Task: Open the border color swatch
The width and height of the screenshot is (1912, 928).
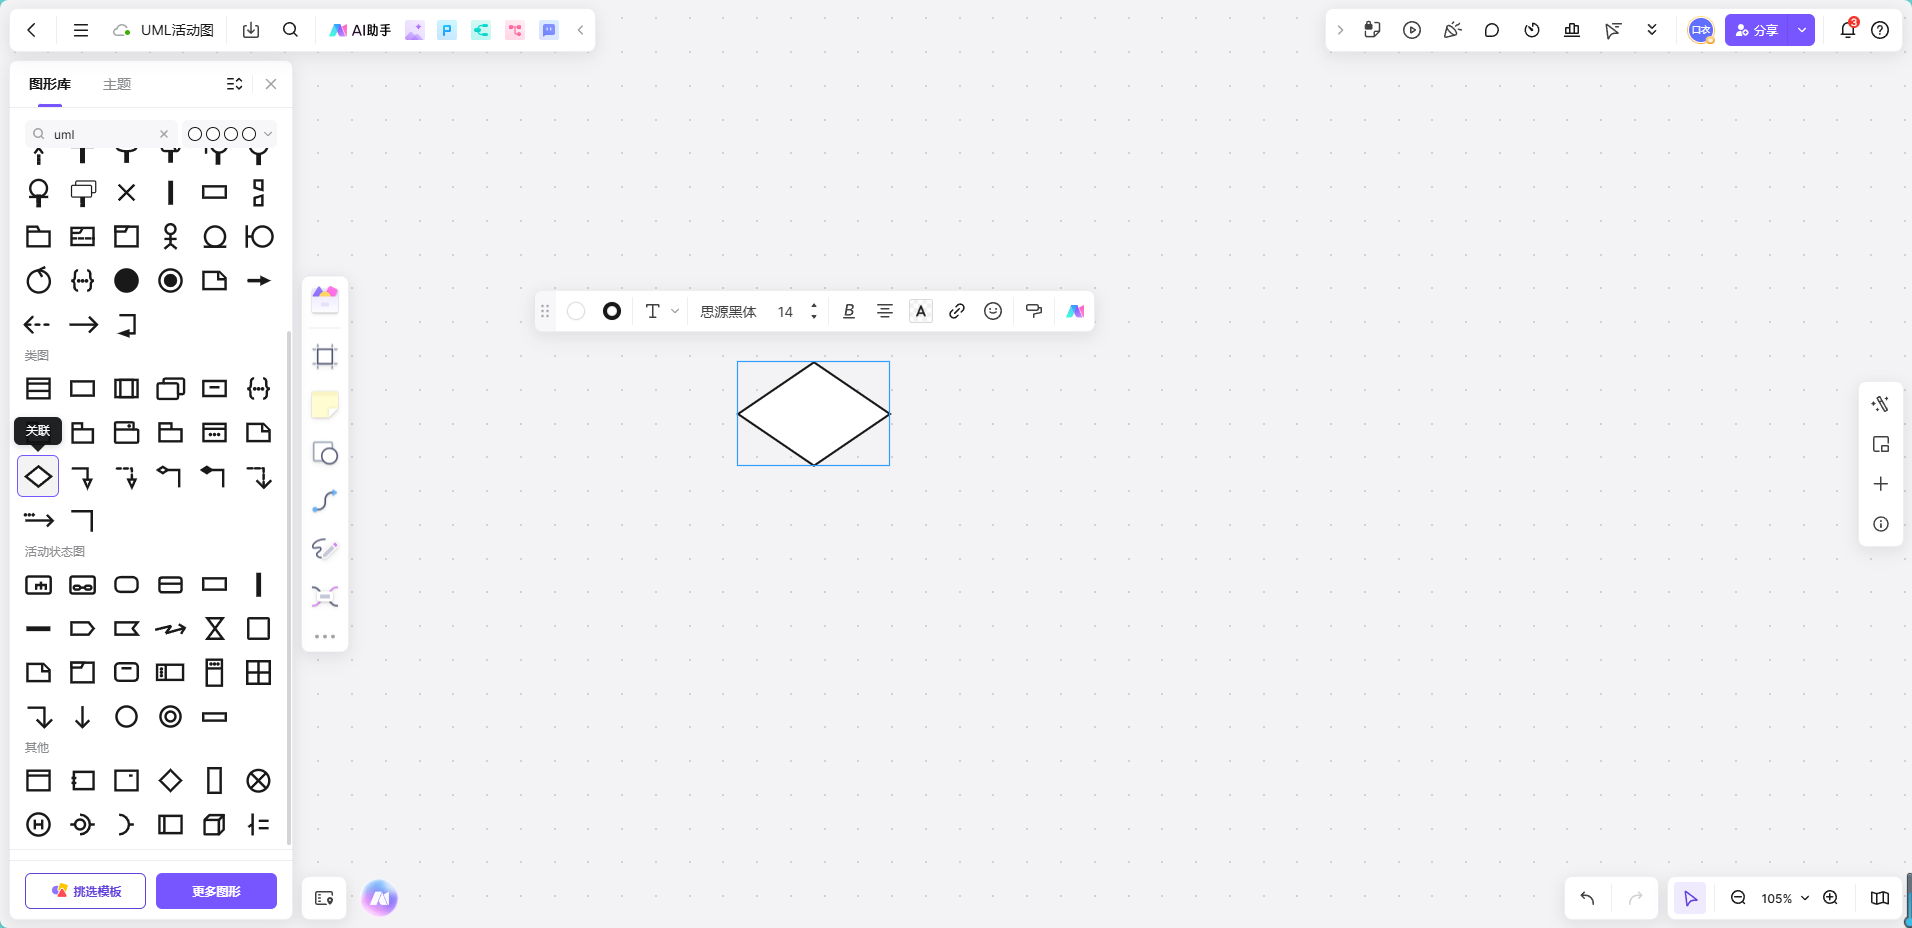Action: [612, 311]
